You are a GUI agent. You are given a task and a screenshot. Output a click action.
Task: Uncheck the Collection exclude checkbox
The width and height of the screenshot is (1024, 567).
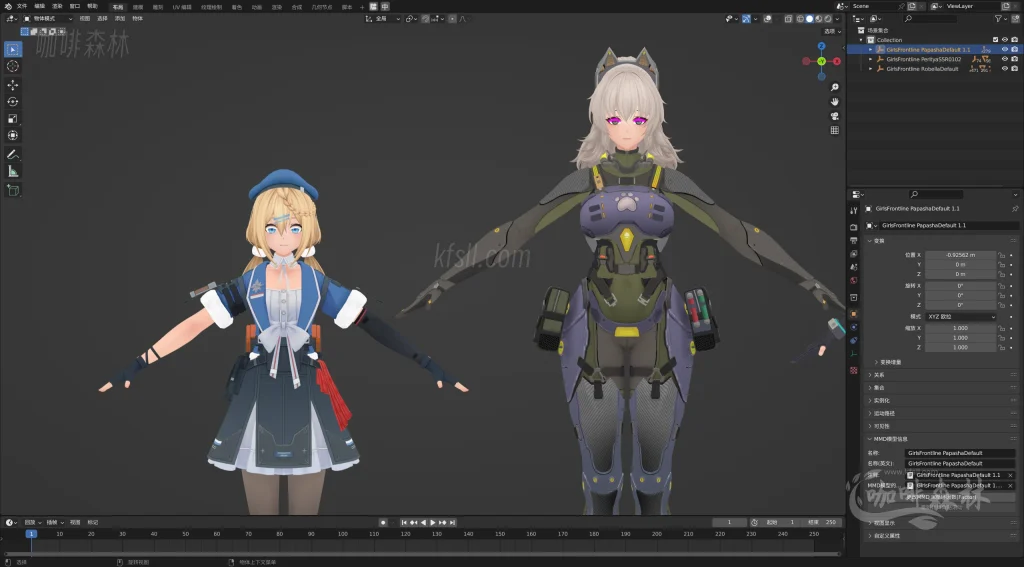(x=995, y=40)
